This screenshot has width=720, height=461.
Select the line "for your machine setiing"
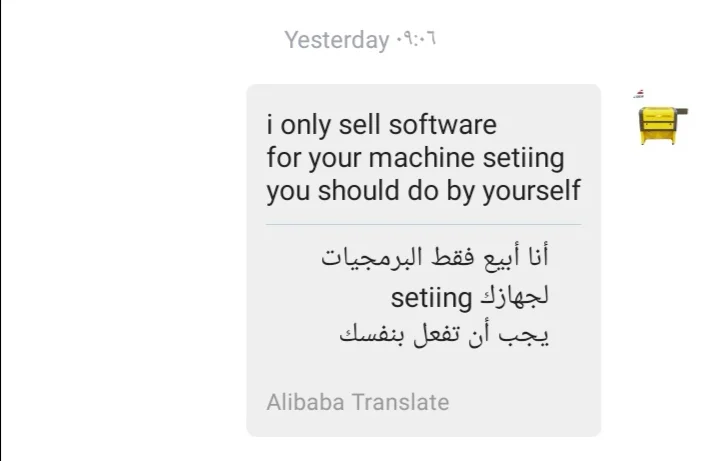click(x=415, y=158)
